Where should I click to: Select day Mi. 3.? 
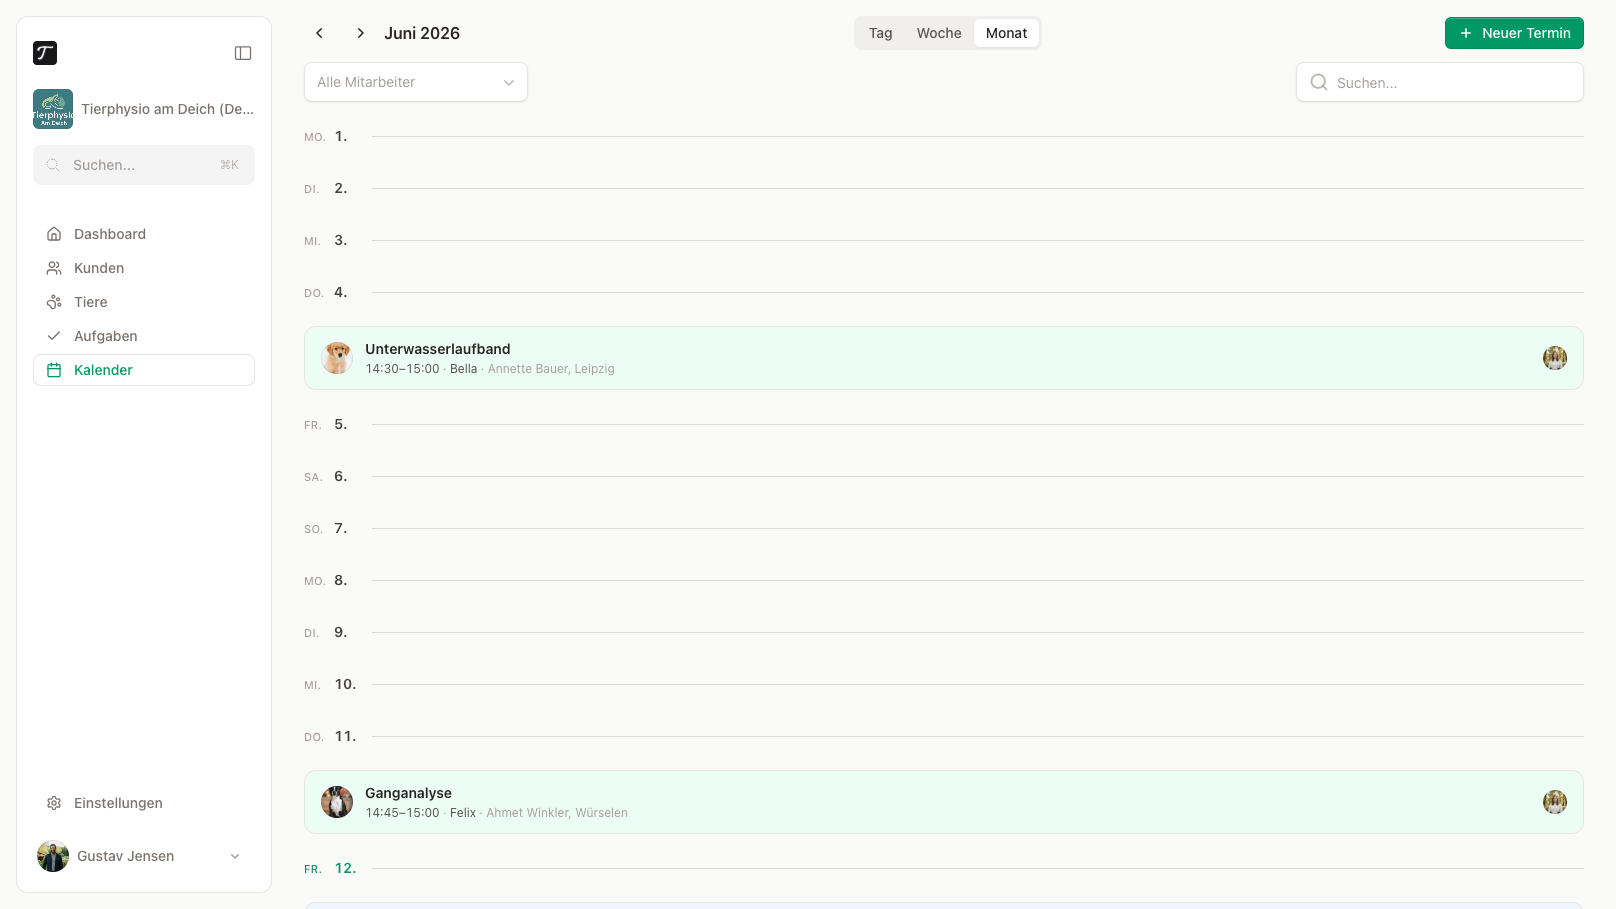326,240
